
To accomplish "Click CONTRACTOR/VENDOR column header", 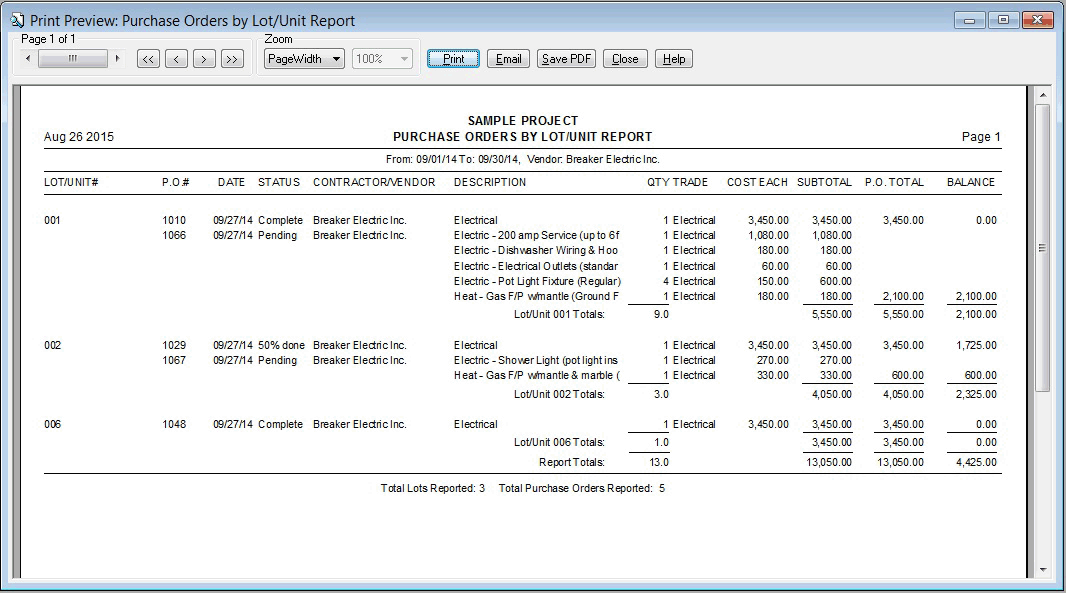I will 374,182.
